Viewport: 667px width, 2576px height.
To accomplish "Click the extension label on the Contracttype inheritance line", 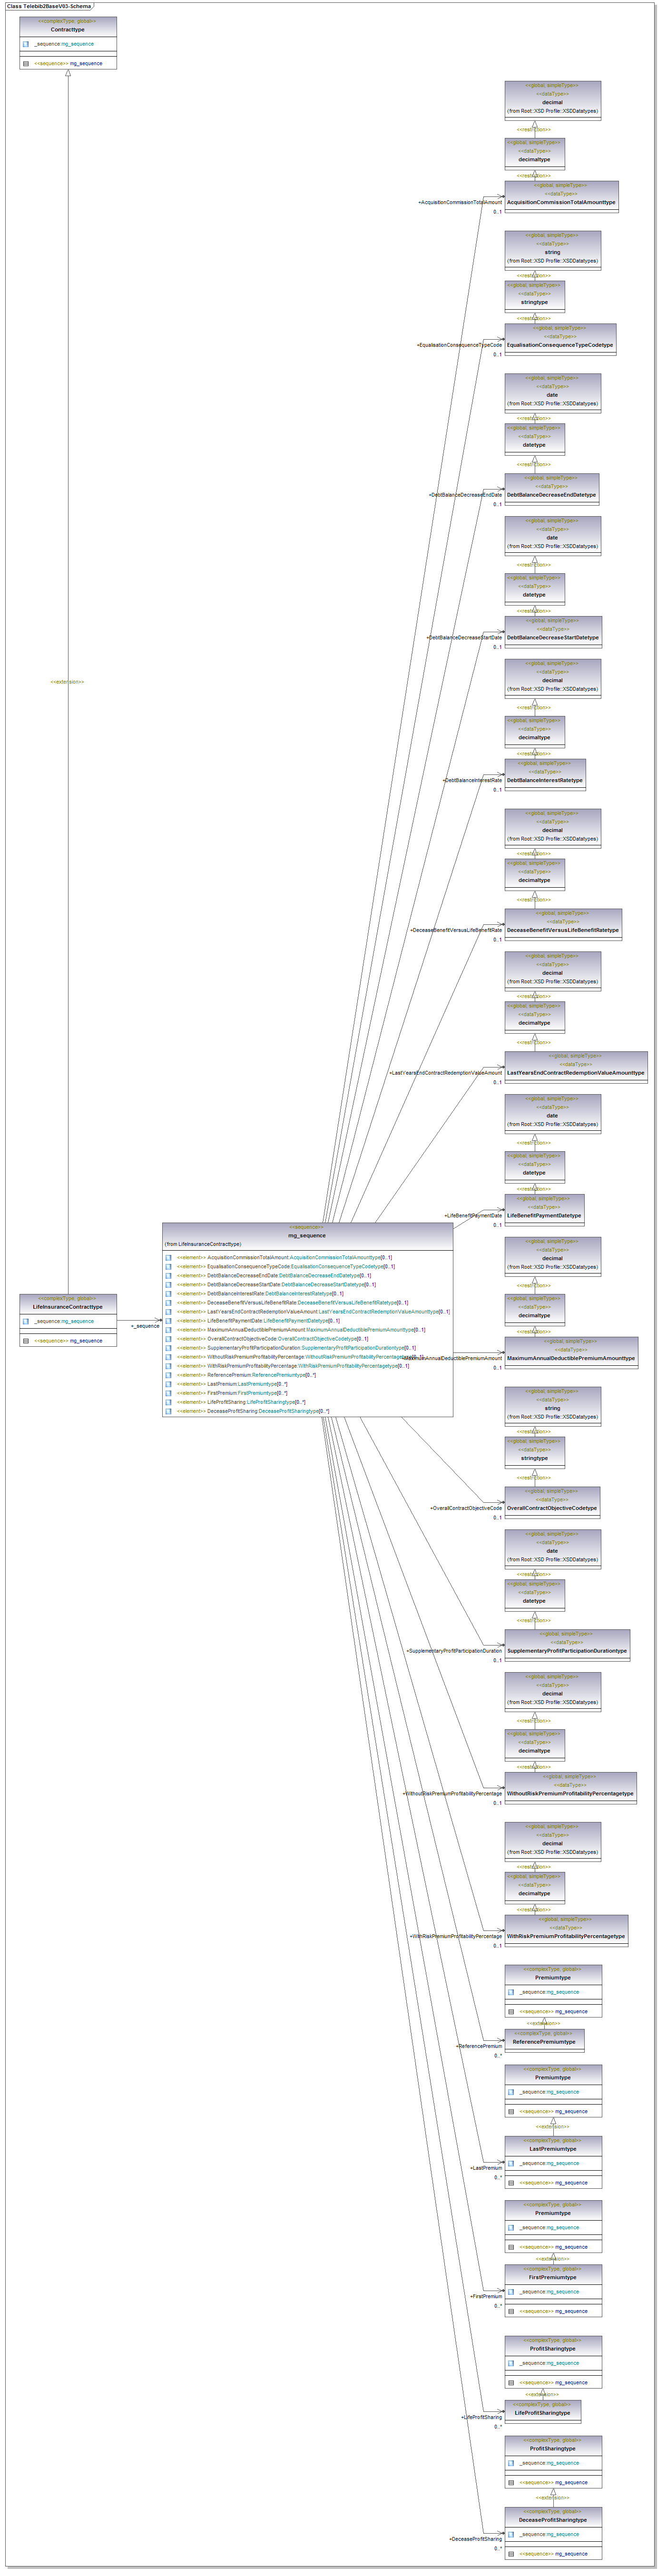I will (x=67, y=682).
